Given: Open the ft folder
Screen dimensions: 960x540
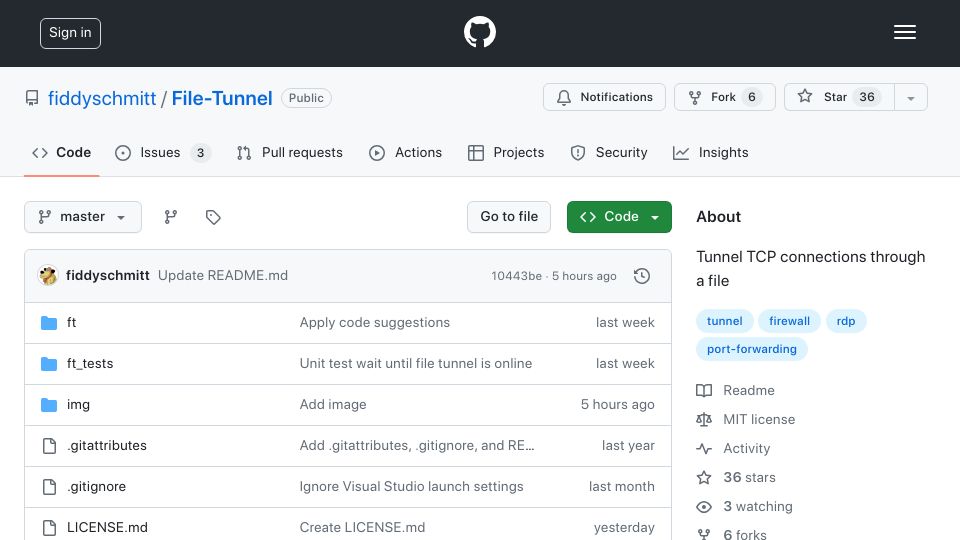Looking at the screenshot, I should (72, 323).
